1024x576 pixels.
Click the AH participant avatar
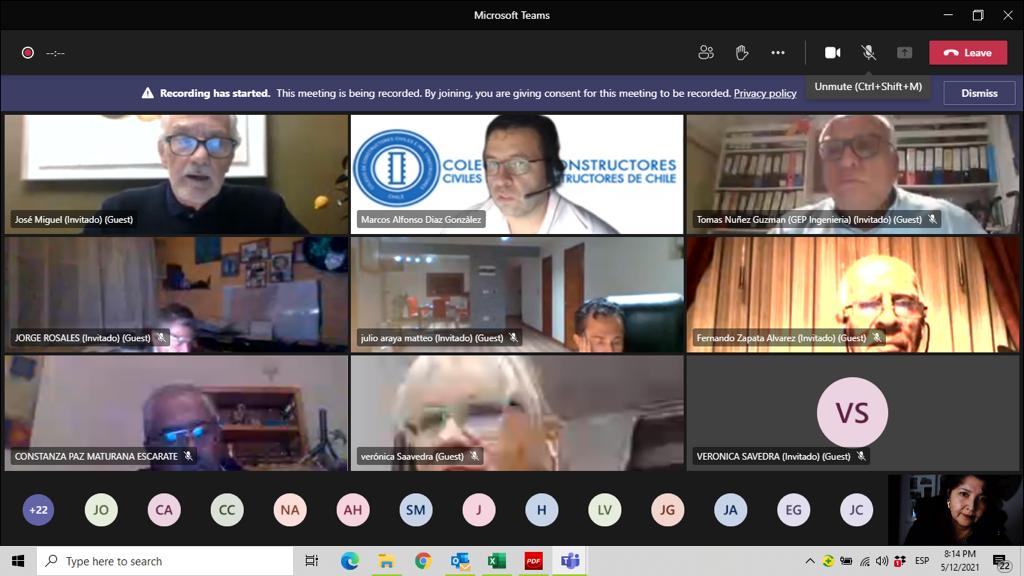[x=353, y=510]
